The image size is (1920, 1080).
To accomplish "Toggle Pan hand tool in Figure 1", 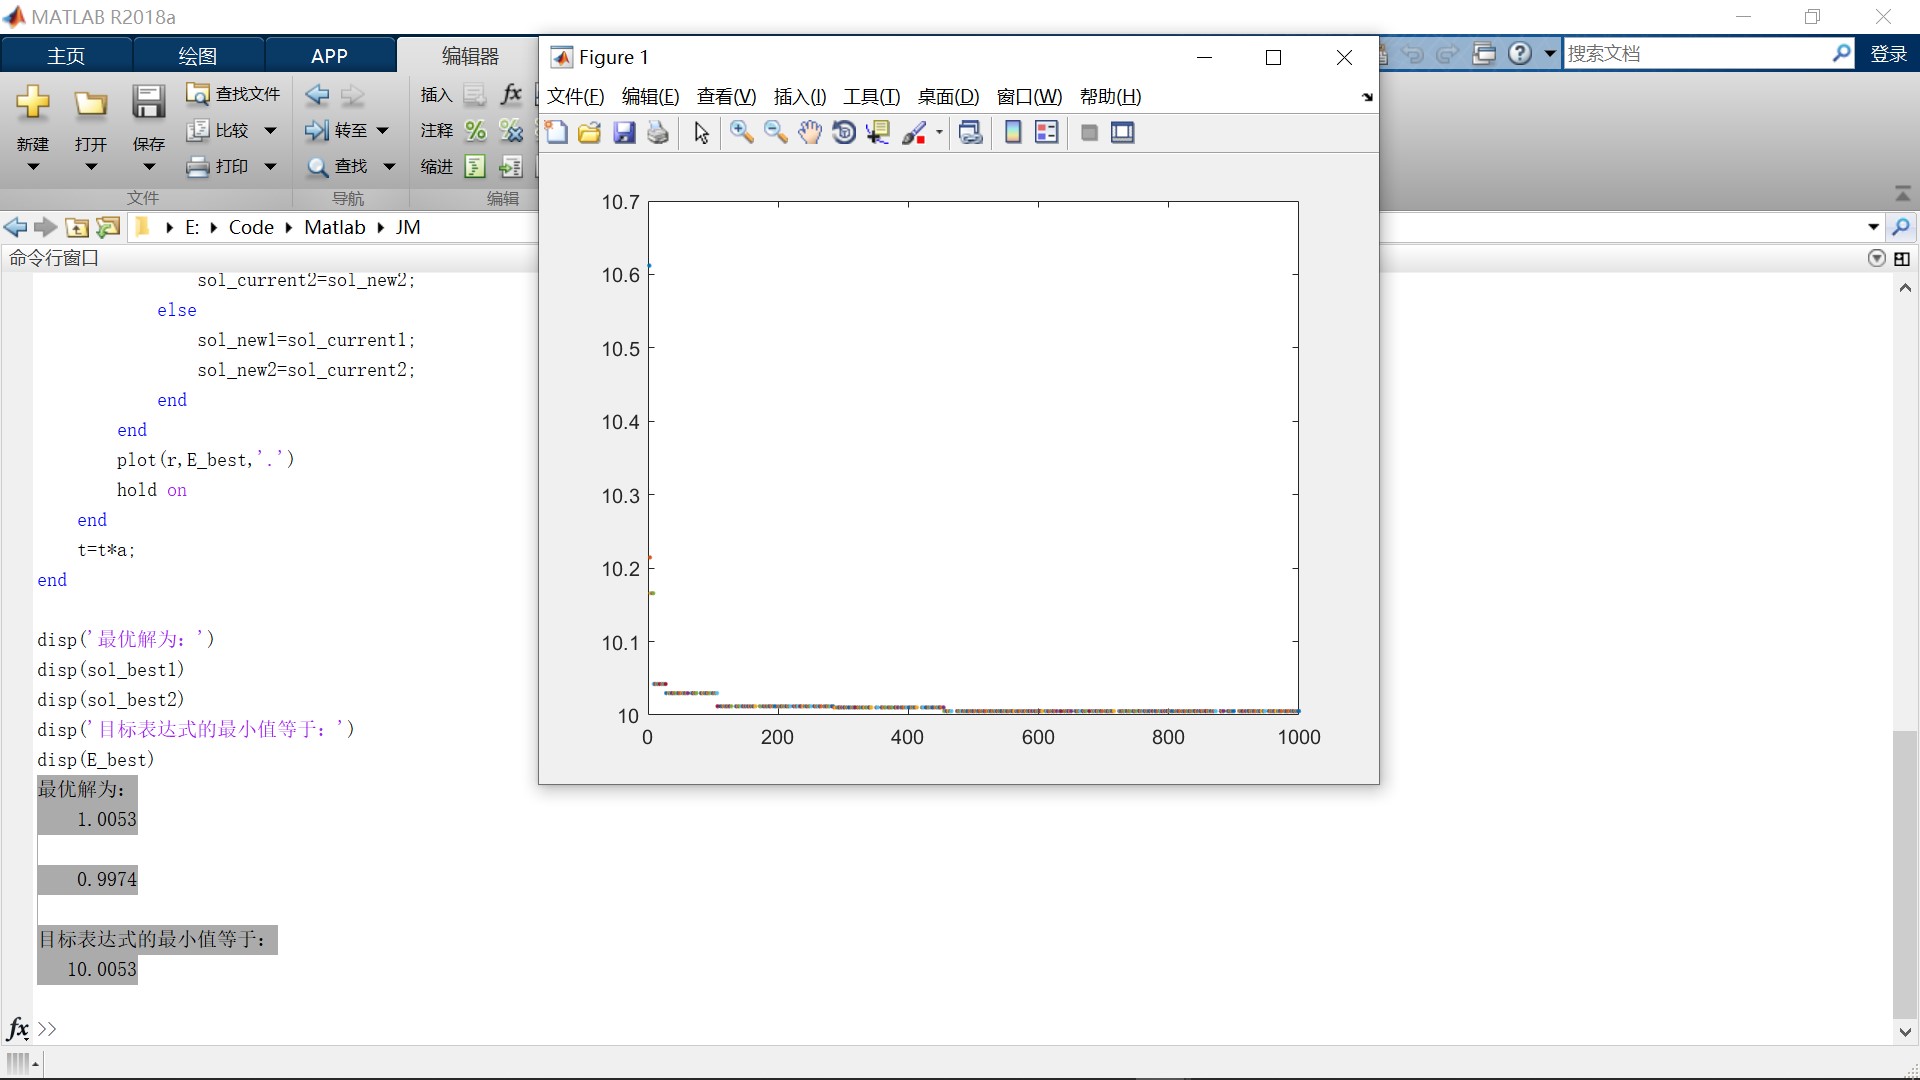I will tap(809, 133).
